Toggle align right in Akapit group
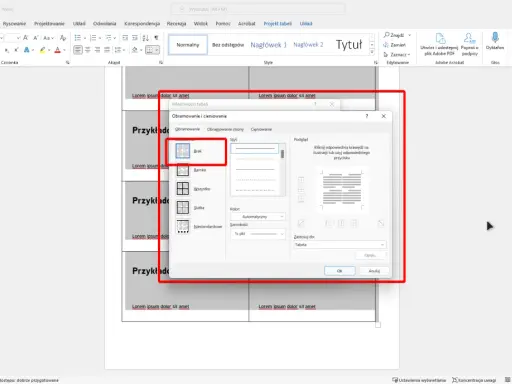The image size is (512, 384). [97, 50]
